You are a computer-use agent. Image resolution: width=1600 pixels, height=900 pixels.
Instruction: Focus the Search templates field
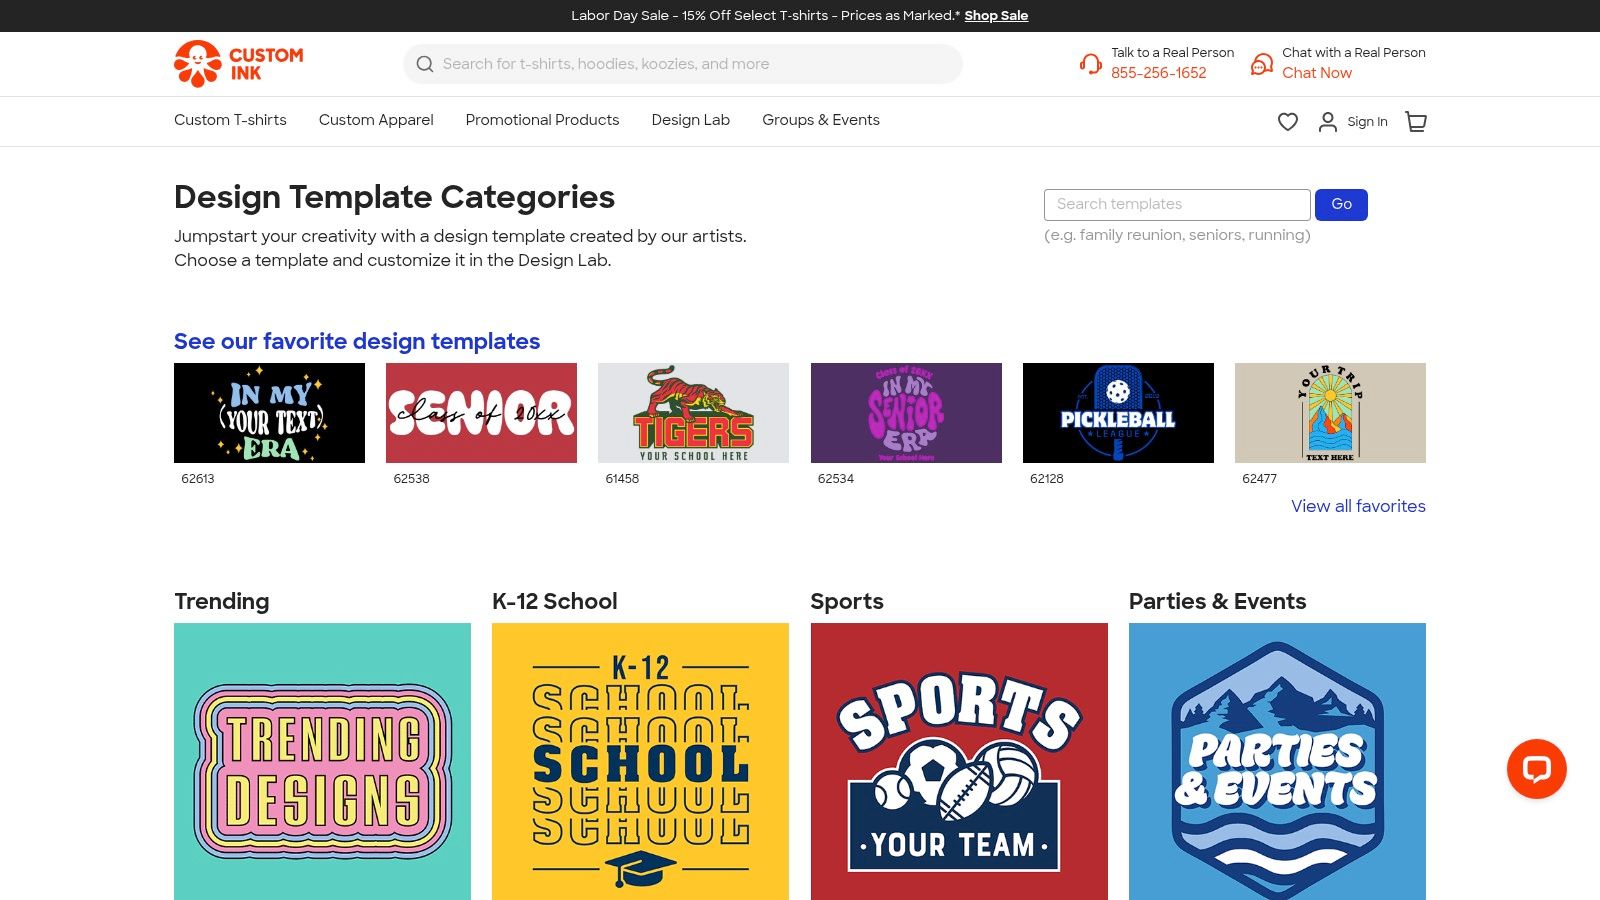pyautogui.click(x=1177, y=205)
